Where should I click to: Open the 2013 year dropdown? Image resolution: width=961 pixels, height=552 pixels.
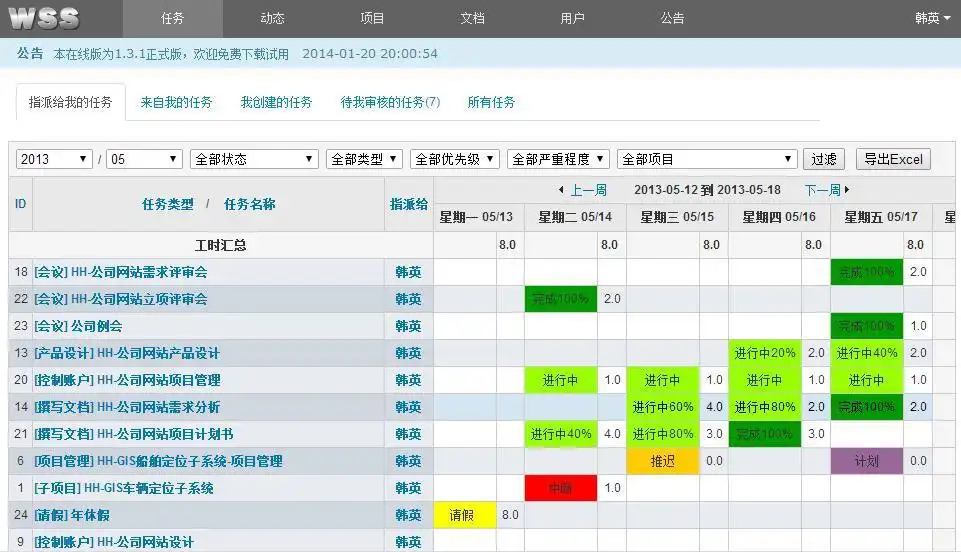click(54, 159)
